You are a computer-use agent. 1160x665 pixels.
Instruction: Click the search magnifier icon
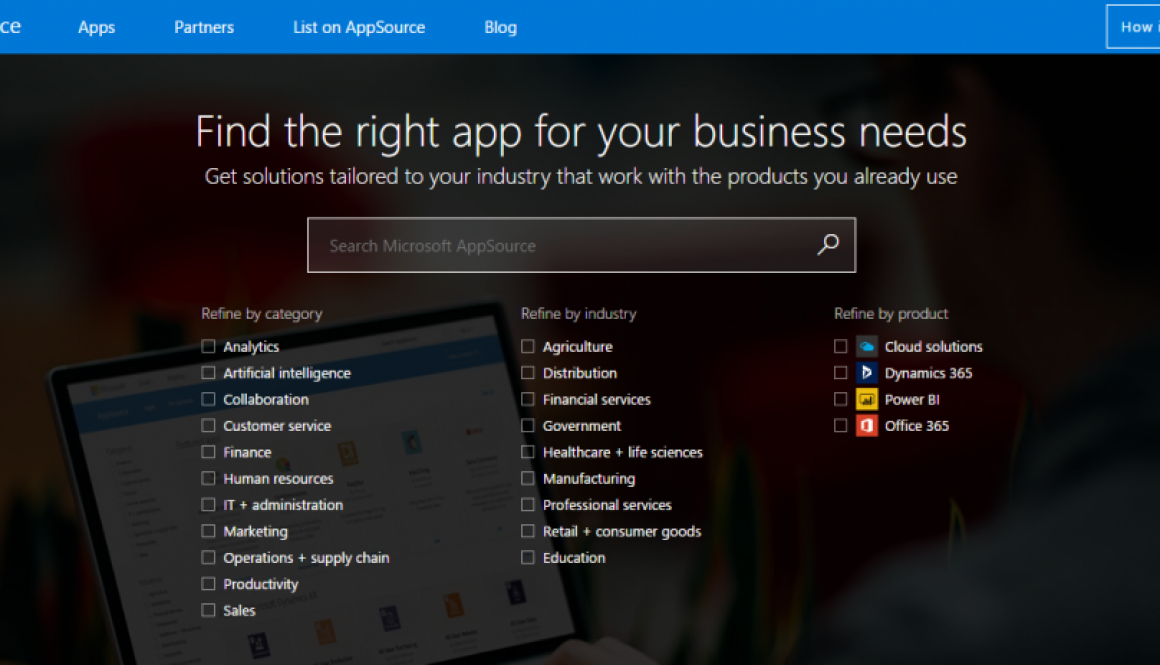coord(828,244)
